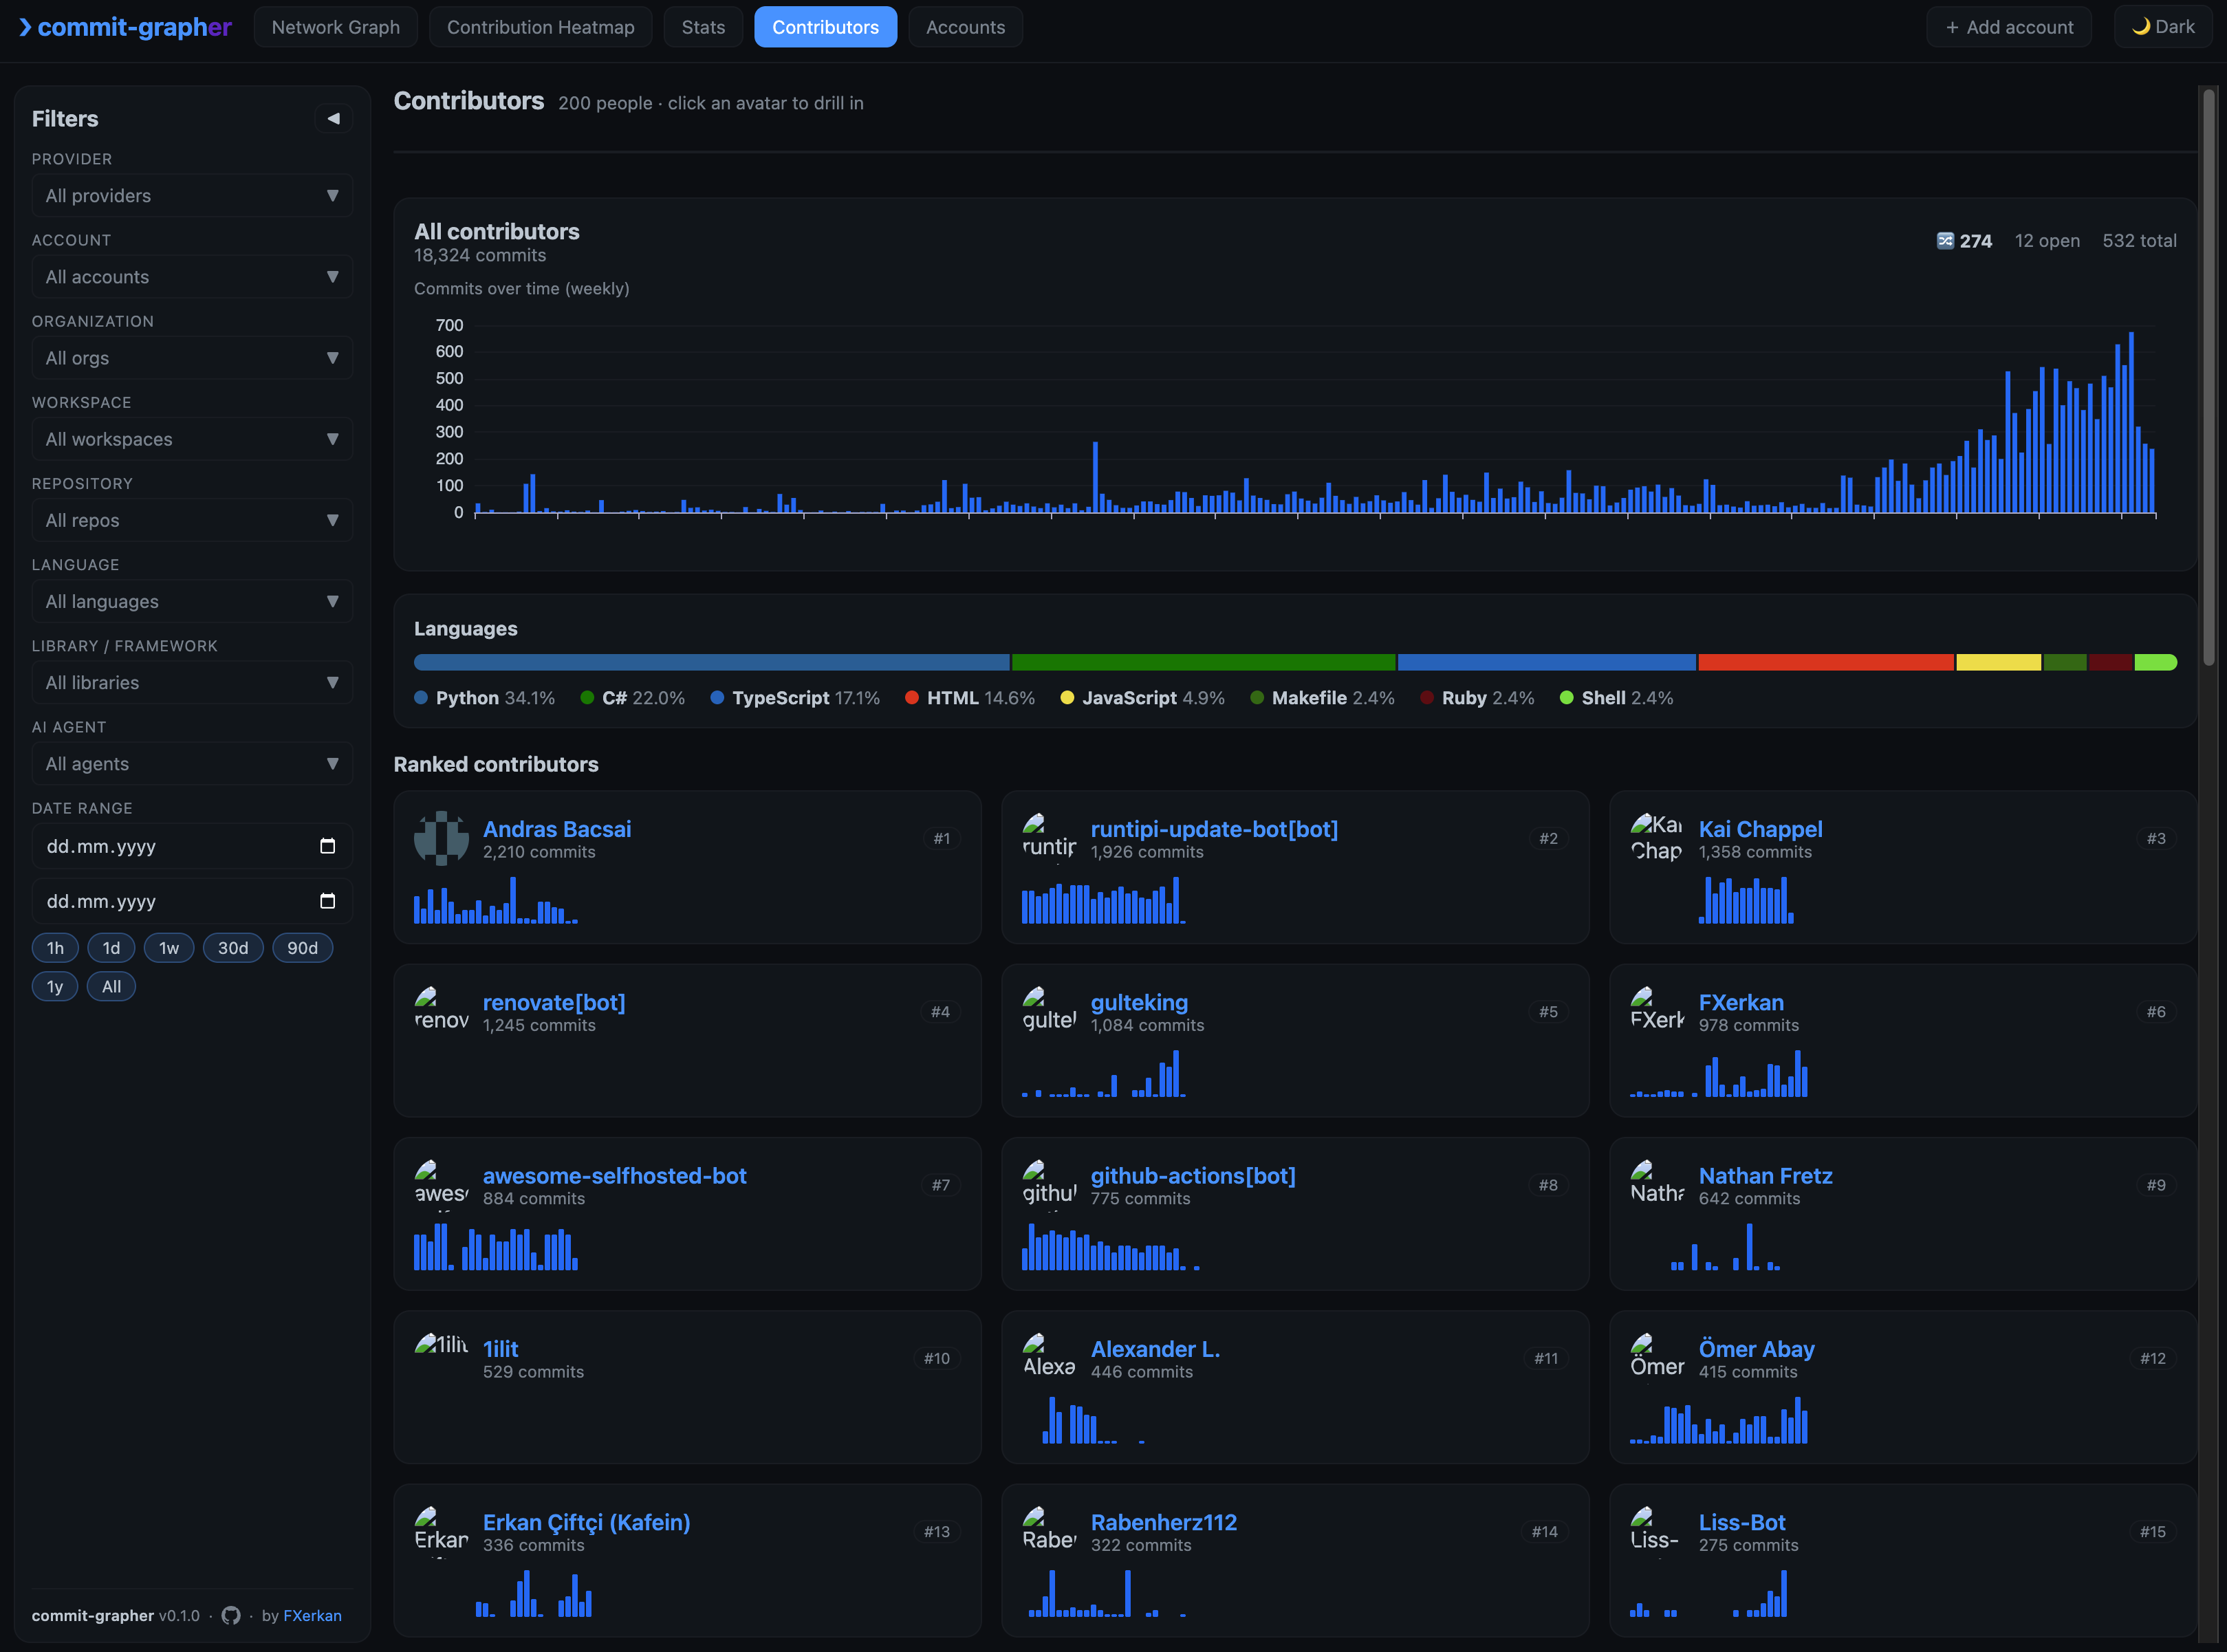Image resolution: width=2227 pixels, height=1652 pixels.
Task: Open the All workspaces dropdown
Action: [192, 439]
